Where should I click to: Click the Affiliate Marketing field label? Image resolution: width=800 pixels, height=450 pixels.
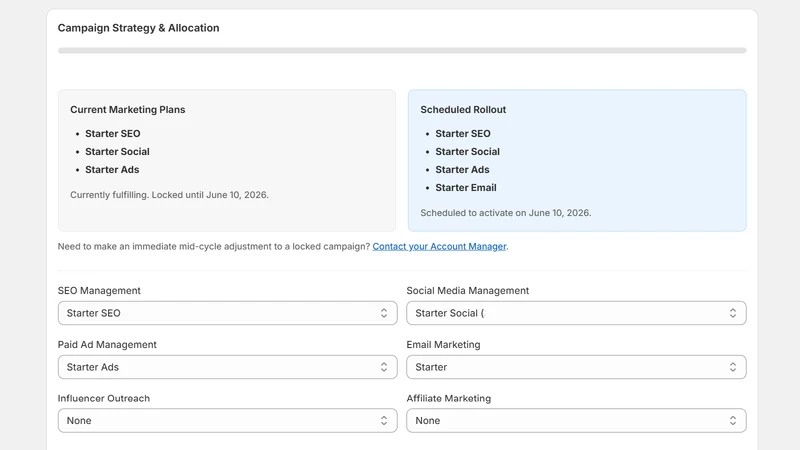(448, 398)
